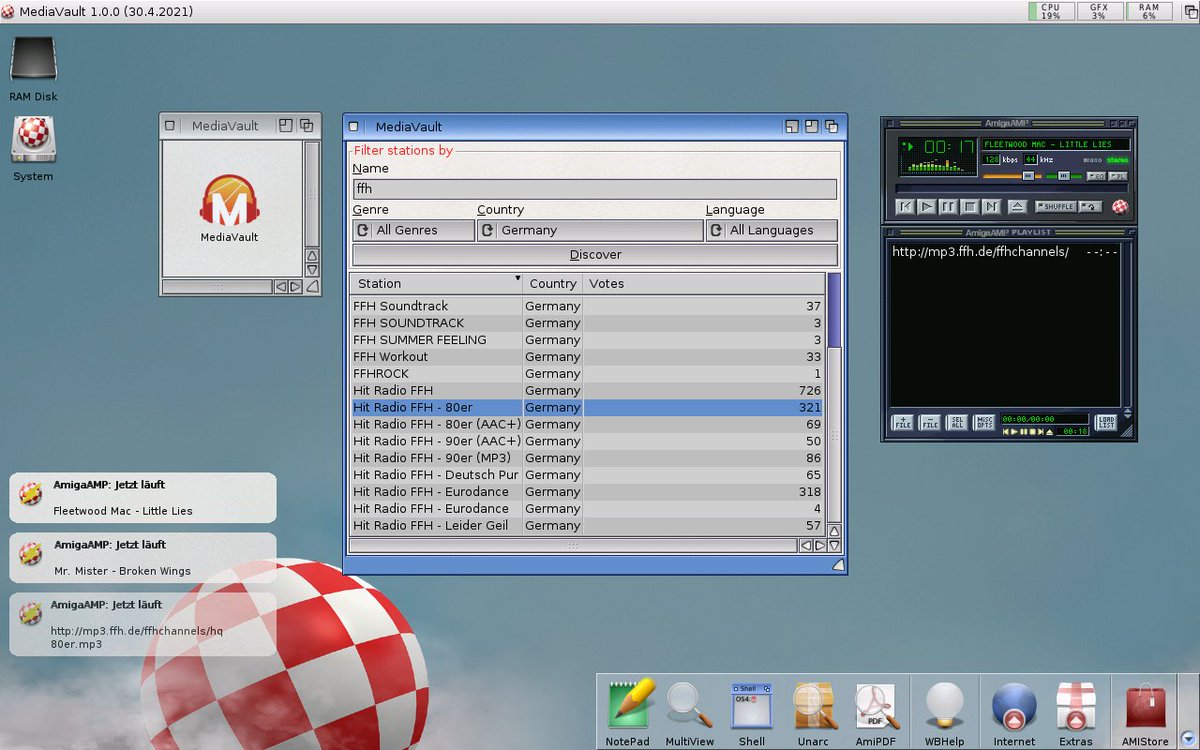Click the station list right scroll arrow
Image resolution: width=1200 pixels, height=750 pixels.
(820, 546)
